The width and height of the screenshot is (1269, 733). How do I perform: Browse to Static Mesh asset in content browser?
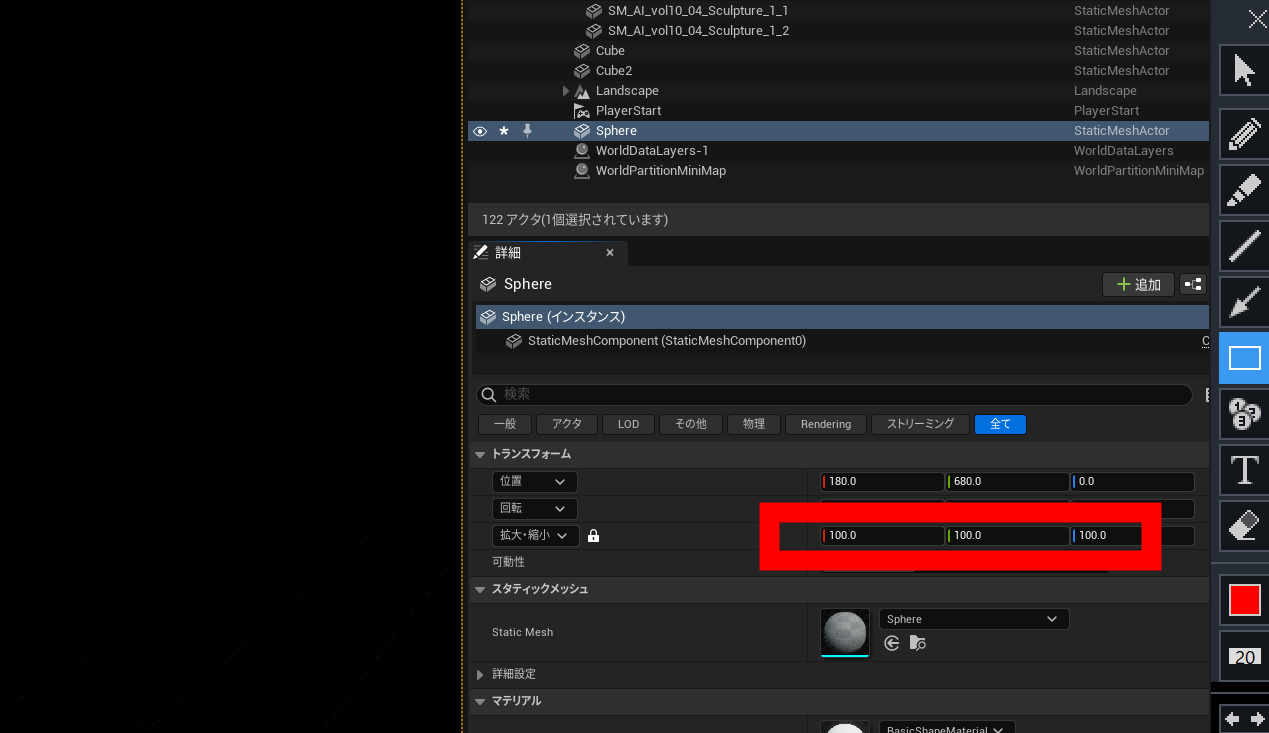[917, 643]
